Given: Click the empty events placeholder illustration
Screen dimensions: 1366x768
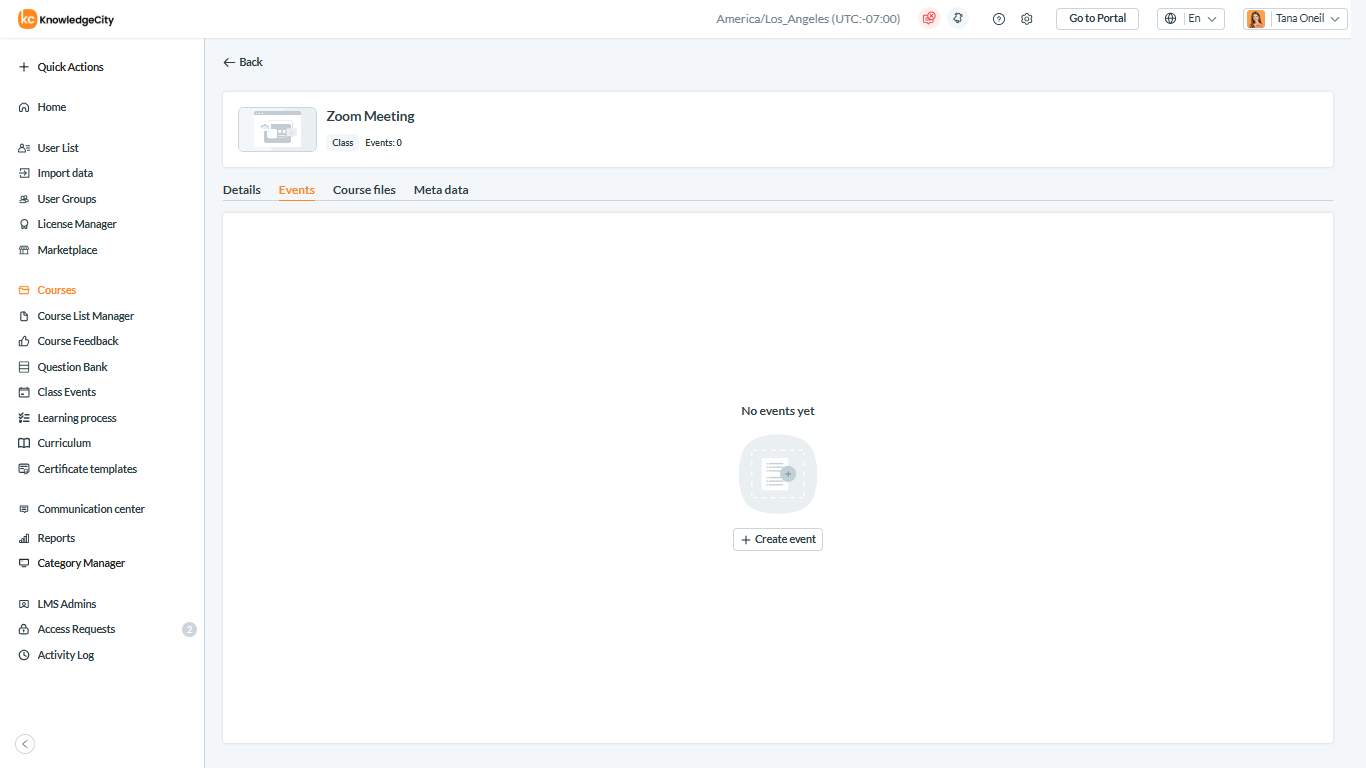Looking at the screenshot, I should (778, 474).
